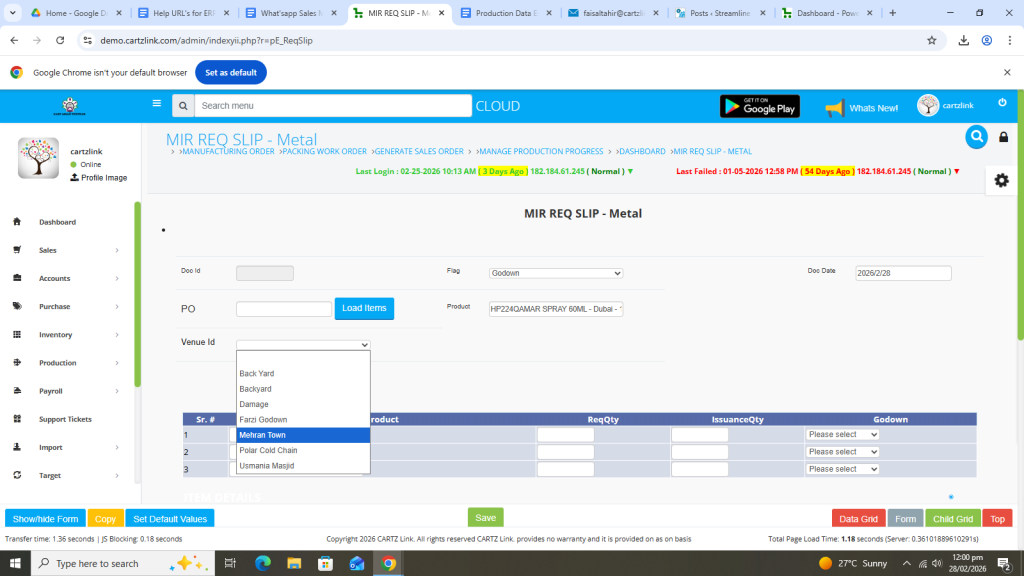Click the padlock lock icon
1024x576 pixels.
click(x=1004, y=138)
